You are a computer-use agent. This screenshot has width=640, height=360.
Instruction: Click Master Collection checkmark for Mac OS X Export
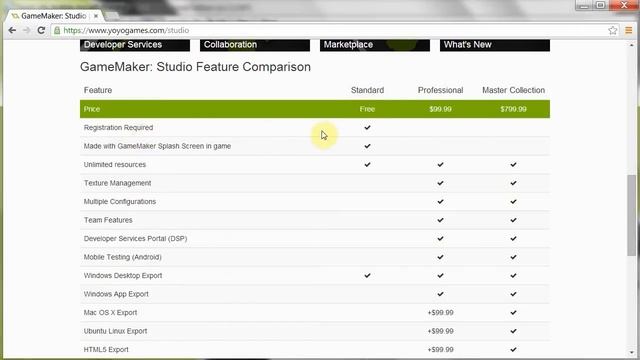(513, 313)
